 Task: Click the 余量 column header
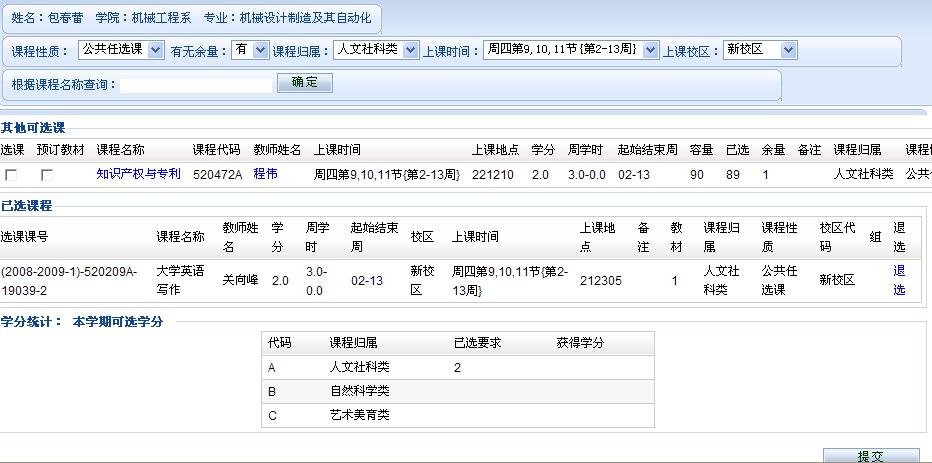tap(773, 150)
